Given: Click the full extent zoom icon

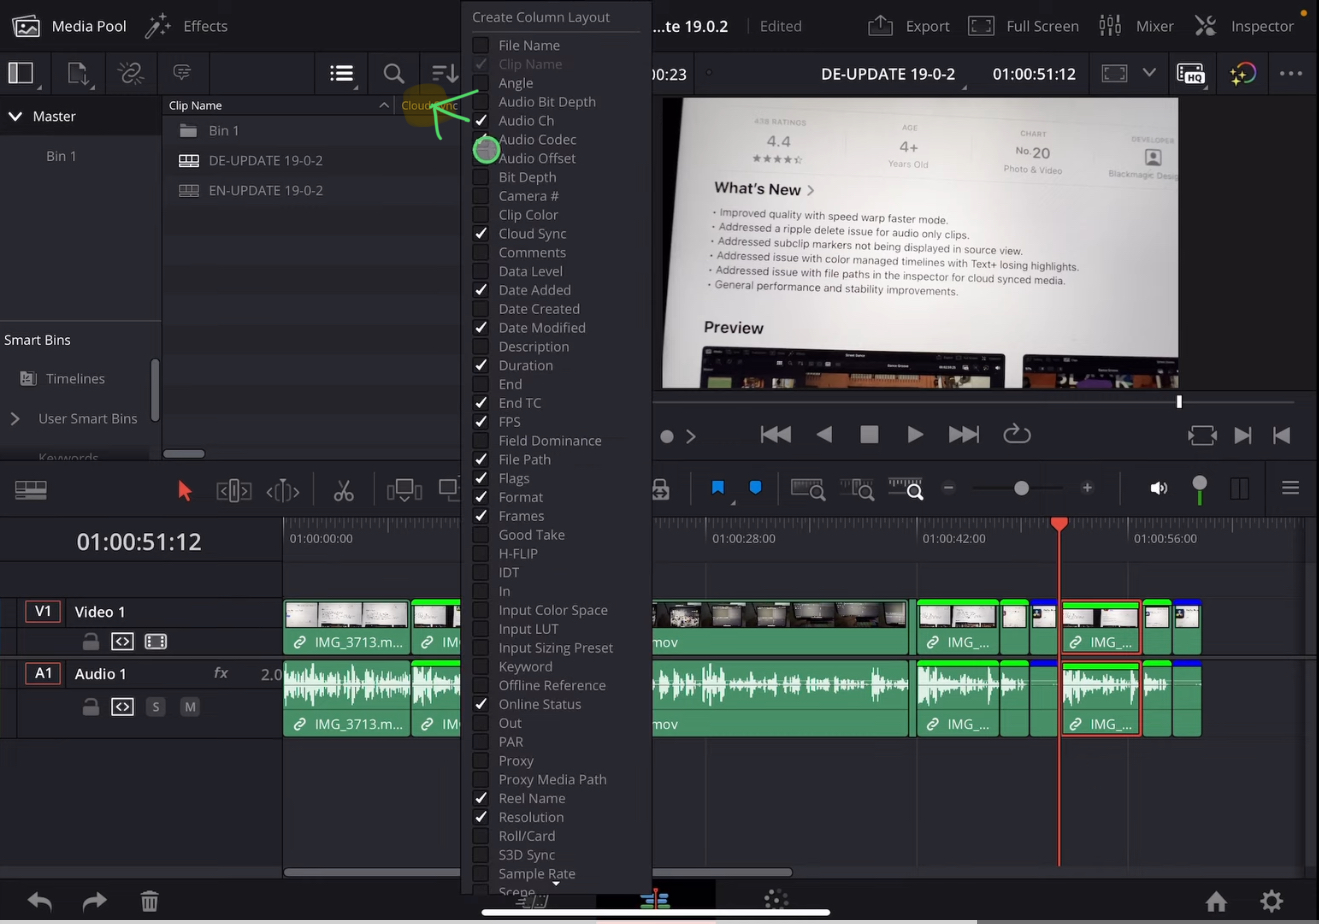Looking at the screenshot, I should coord(808,489).
